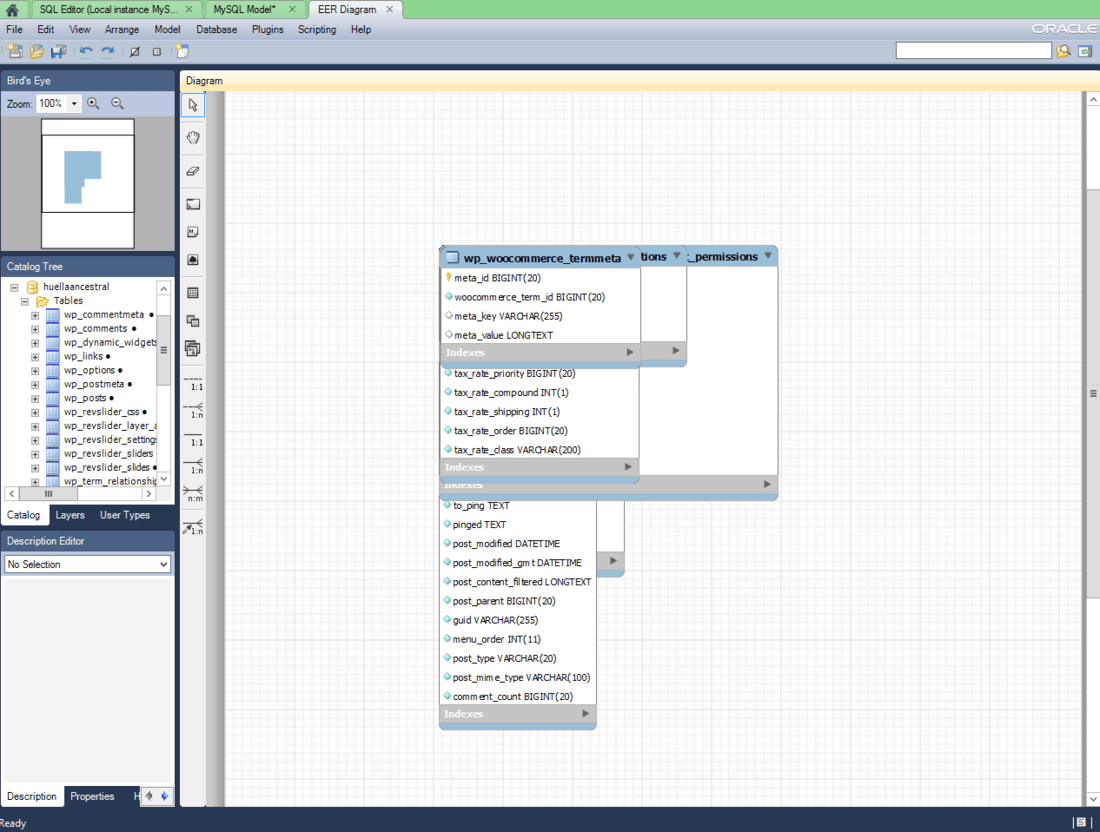
Task: Select wp_postmeta in the Catalog Tree
Action: (94, 384)
